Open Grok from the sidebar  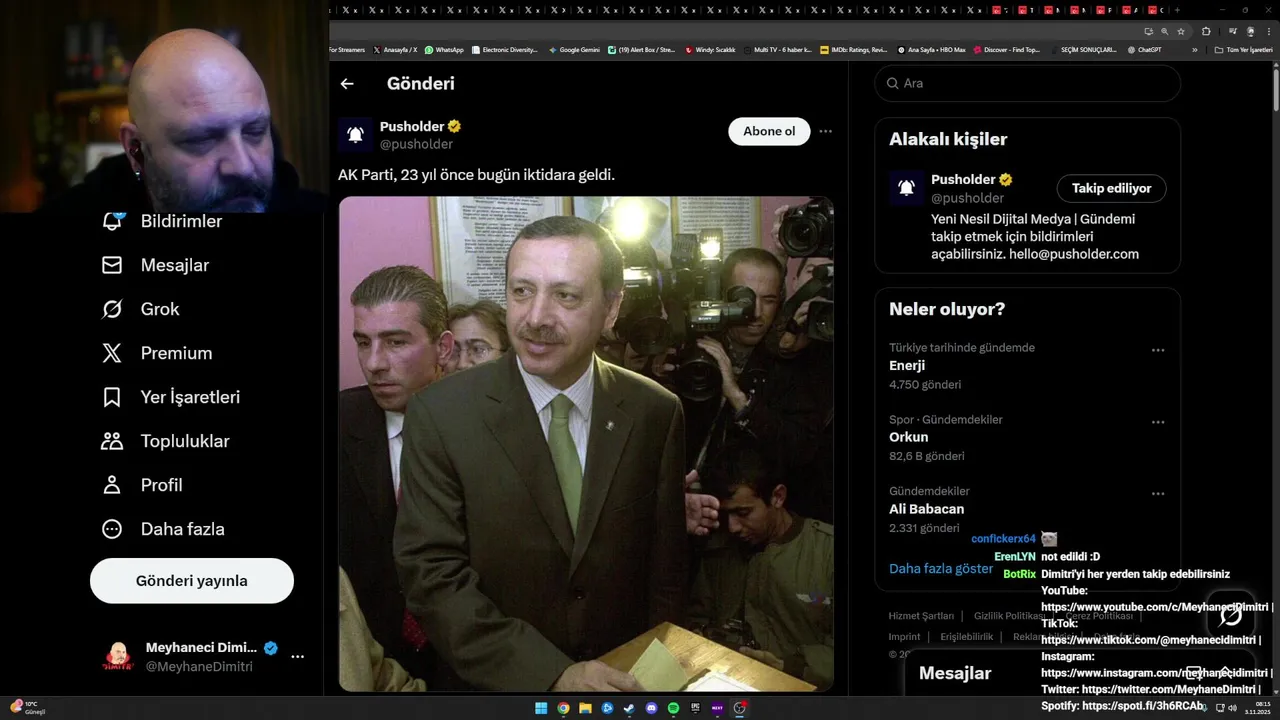[x=140, y=309]
